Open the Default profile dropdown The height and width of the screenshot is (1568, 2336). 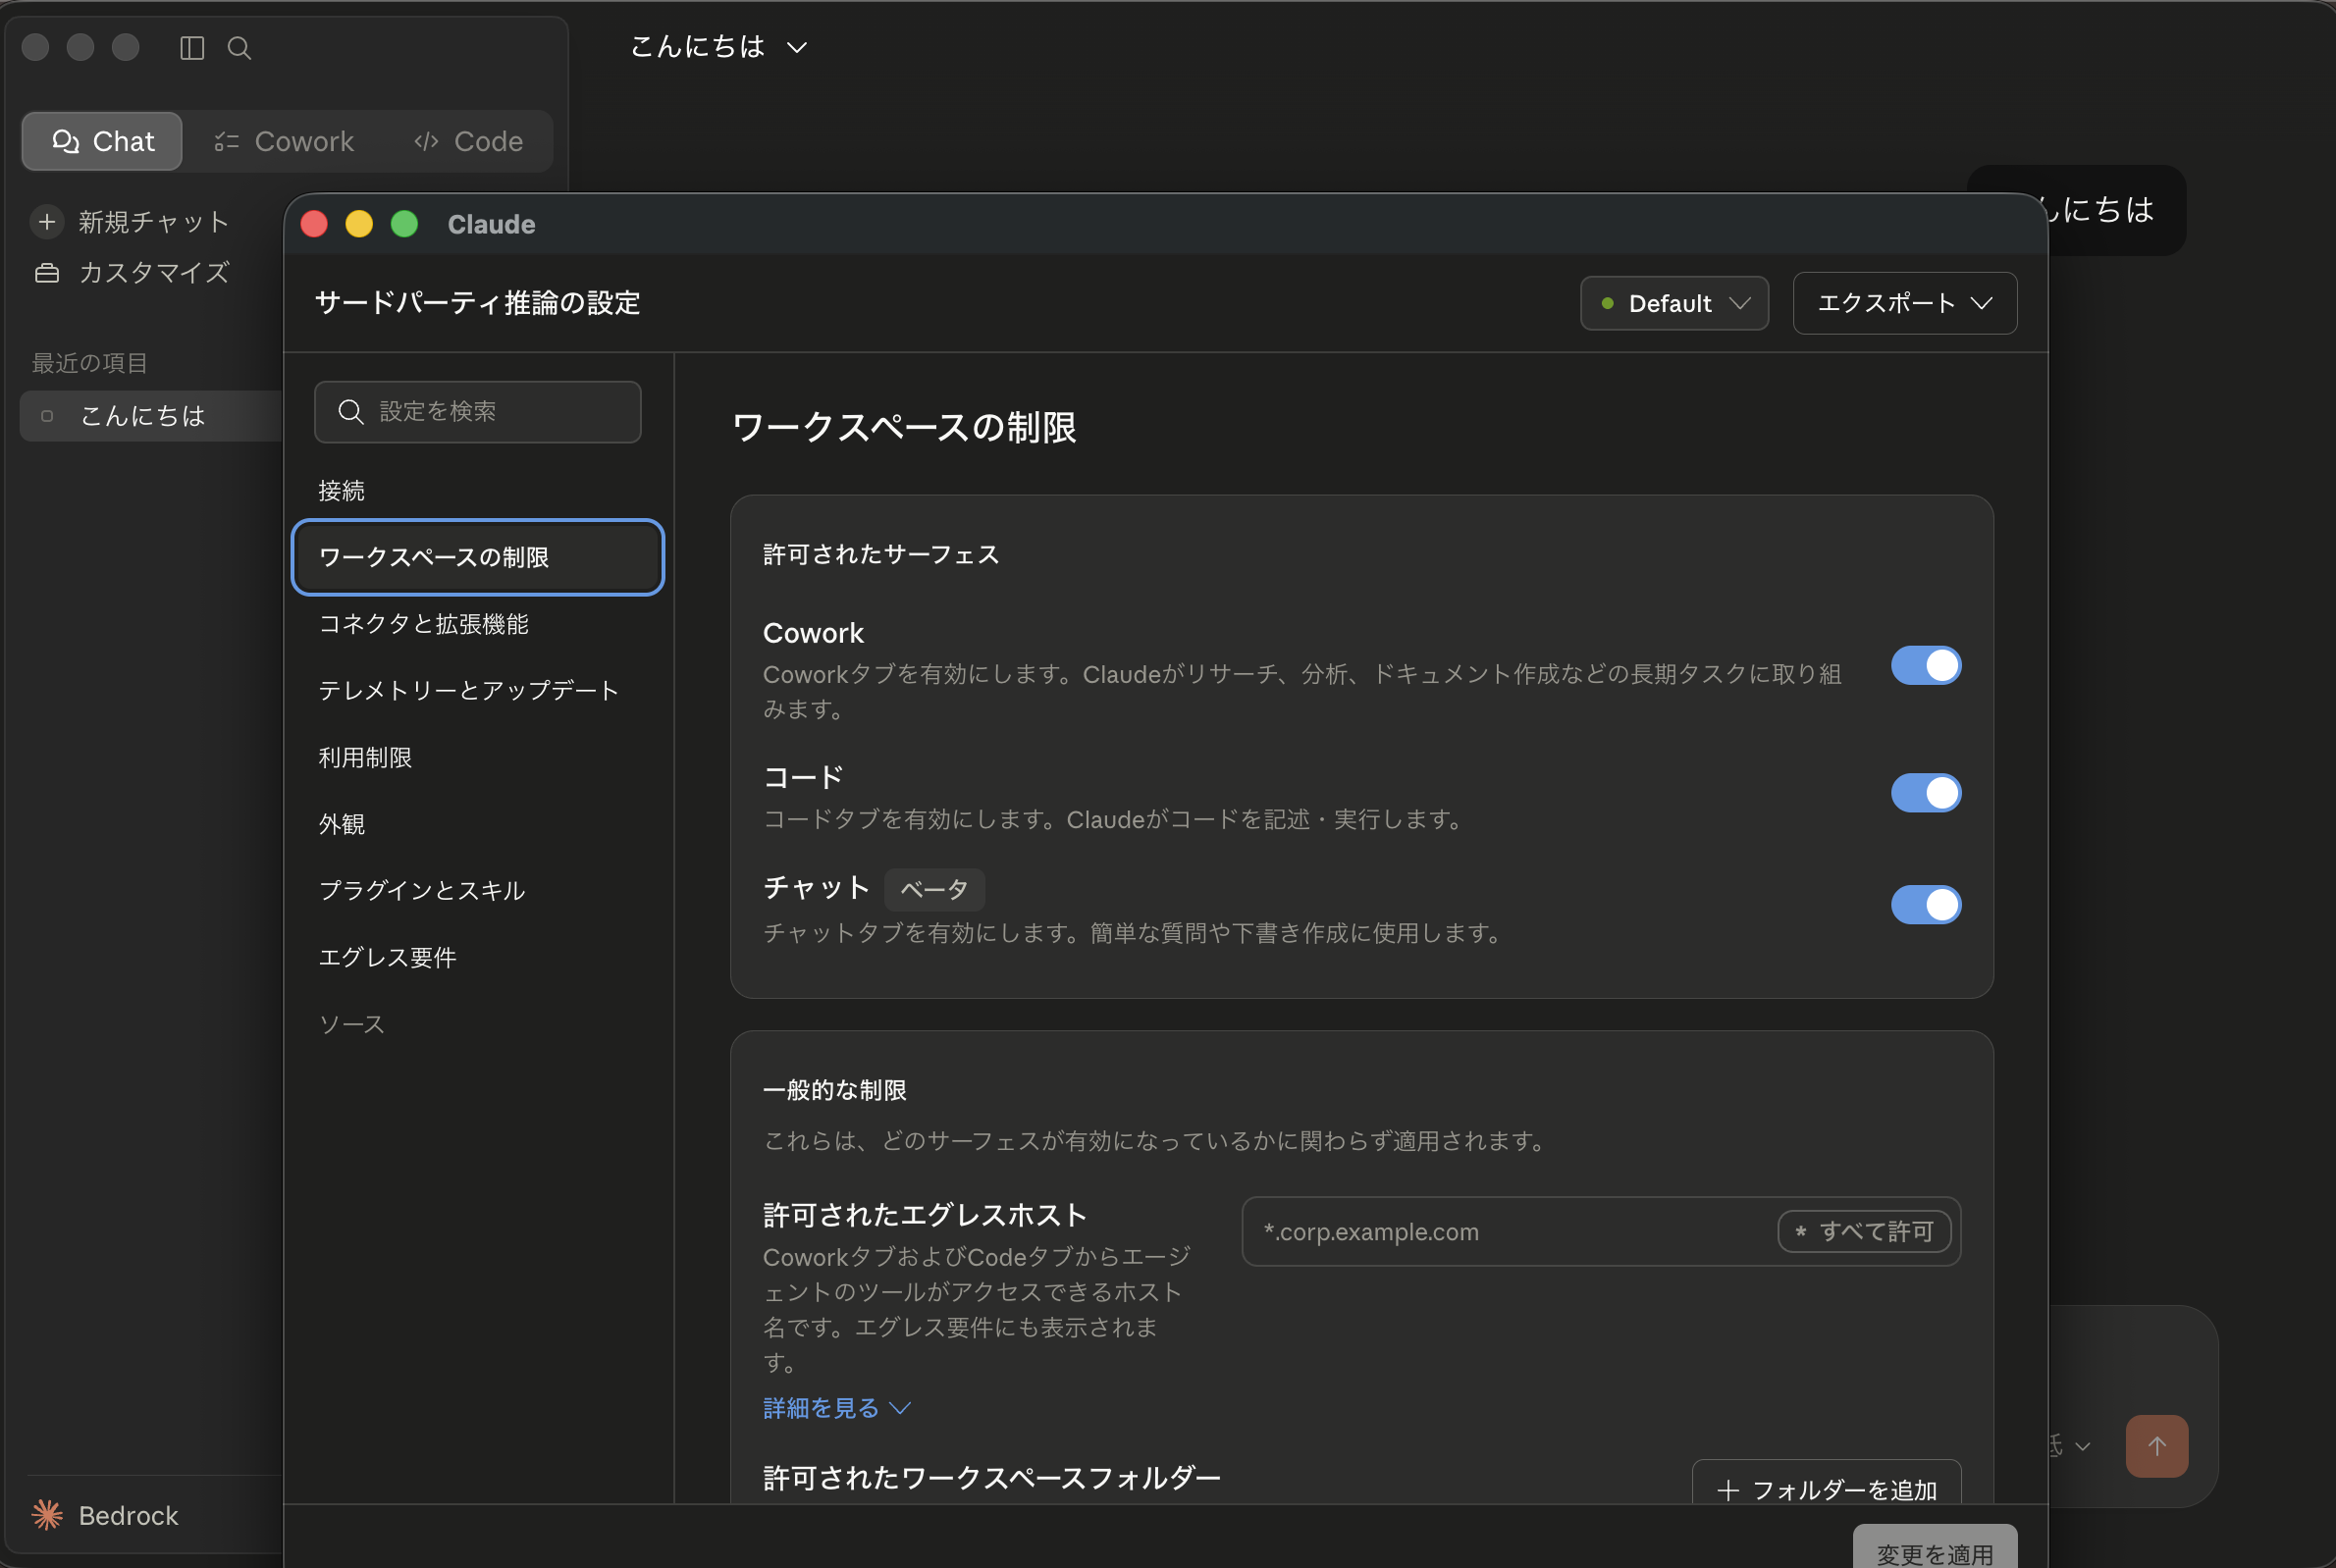click(1673, 303)
